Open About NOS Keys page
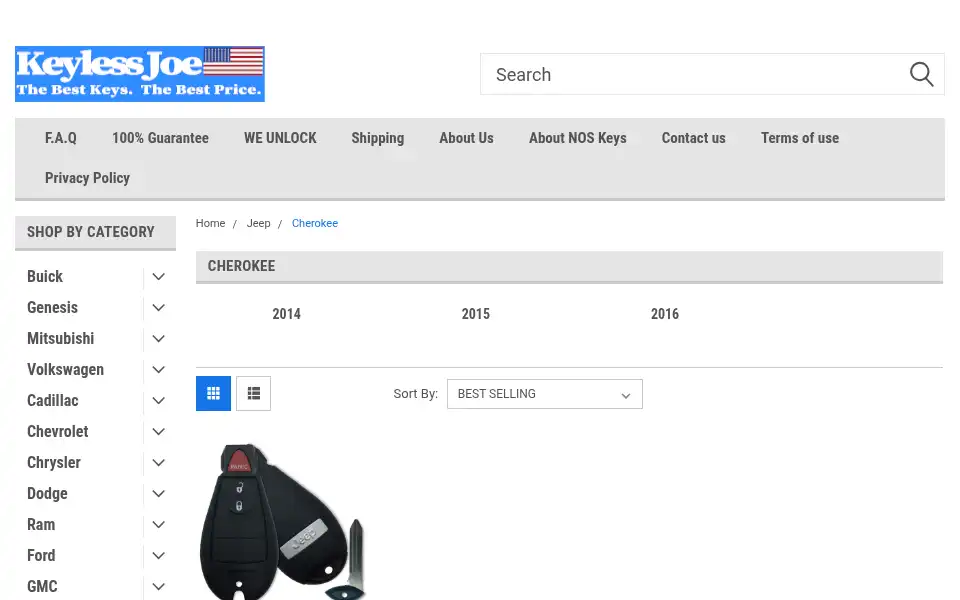 [577, 138]
